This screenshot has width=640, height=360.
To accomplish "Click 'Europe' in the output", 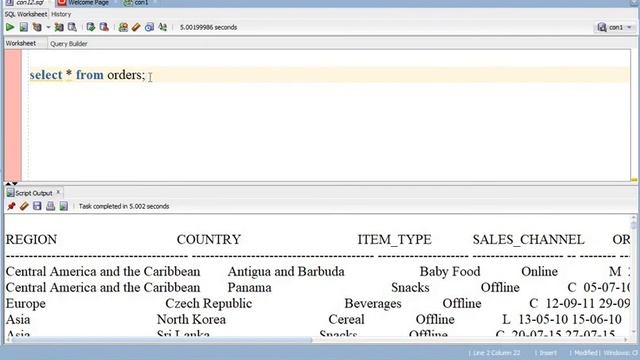I will [26, 304].
